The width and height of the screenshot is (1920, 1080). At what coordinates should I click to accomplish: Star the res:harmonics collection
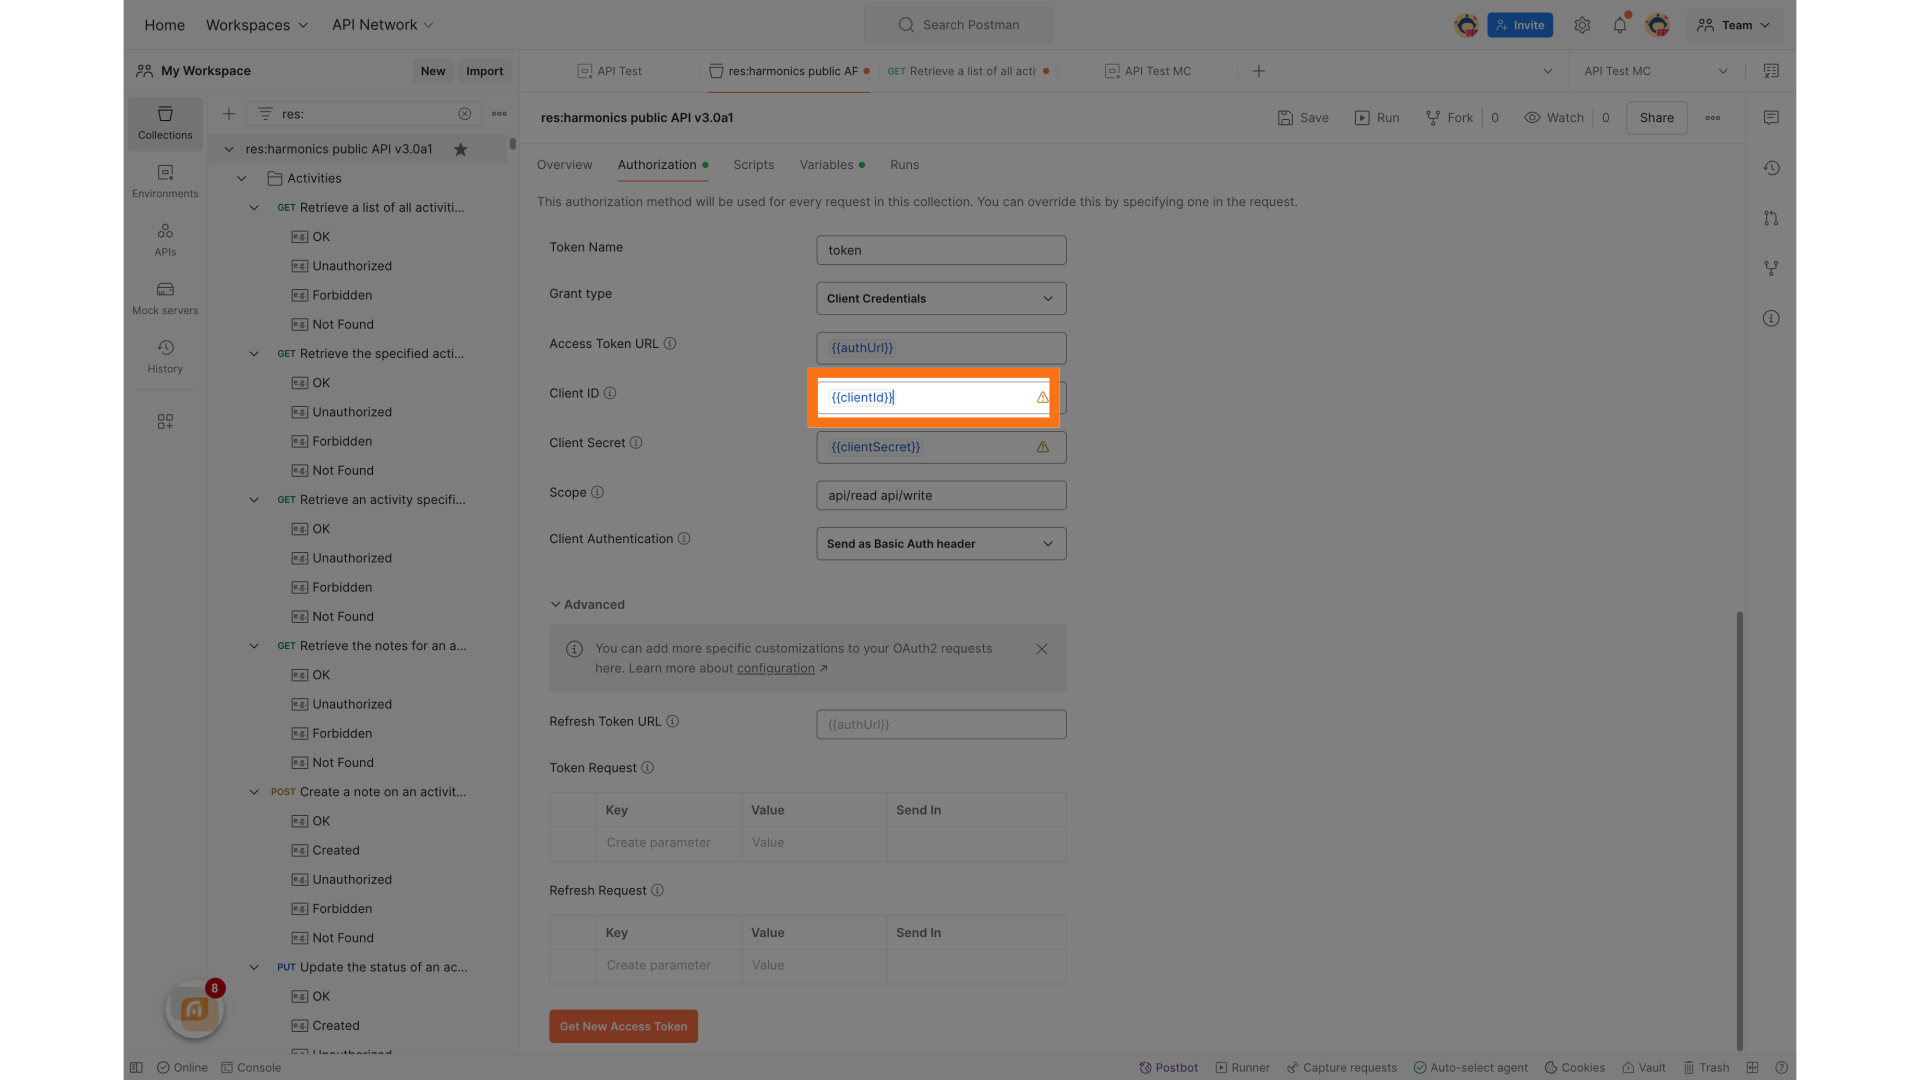pos(461,149)
